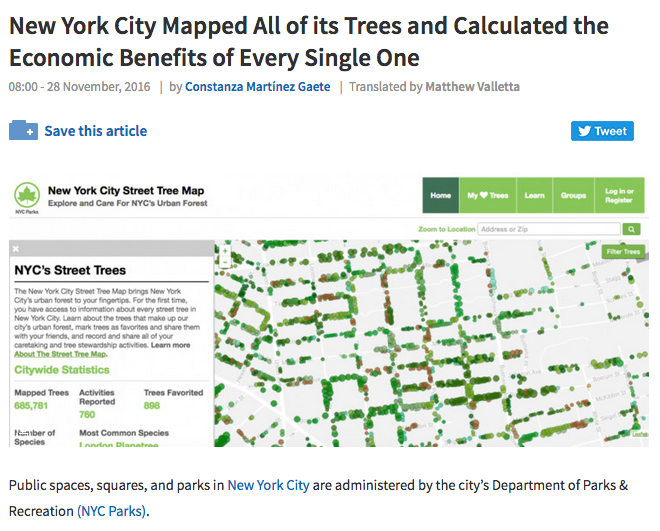The width and height of the screenshot is (660, 531).
Task: Click Log in or Register tab
Action: (619, 195)
